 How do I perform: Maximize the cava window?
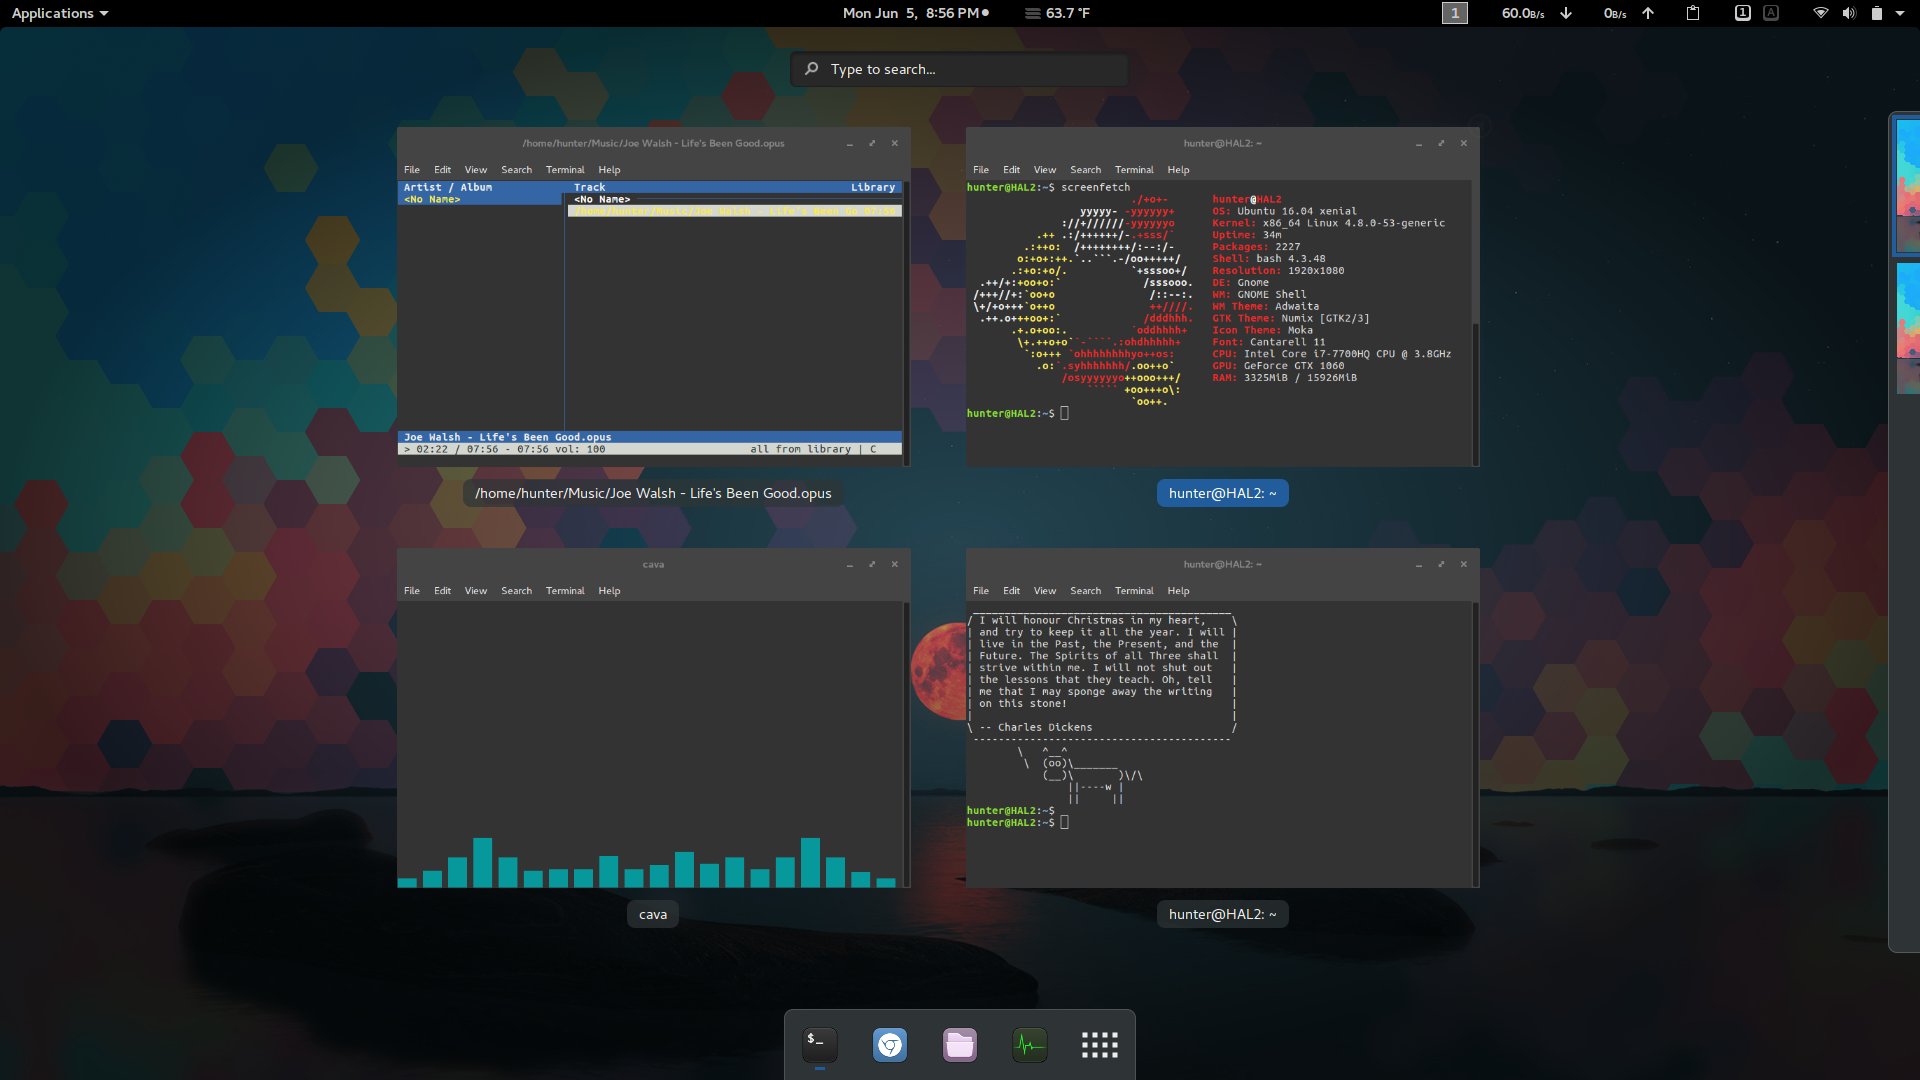pos(872,565)
